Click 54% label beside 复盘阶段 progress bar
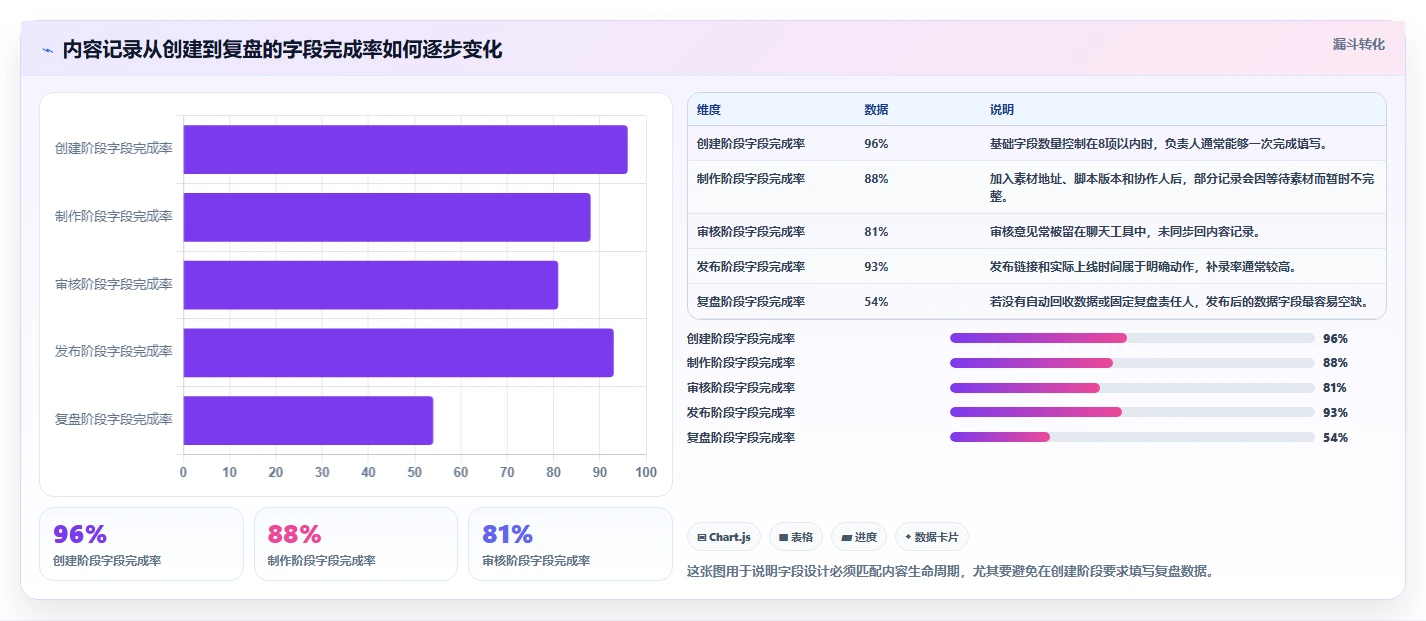Viewport: 1426px width, 621px height. [1335, 437]
